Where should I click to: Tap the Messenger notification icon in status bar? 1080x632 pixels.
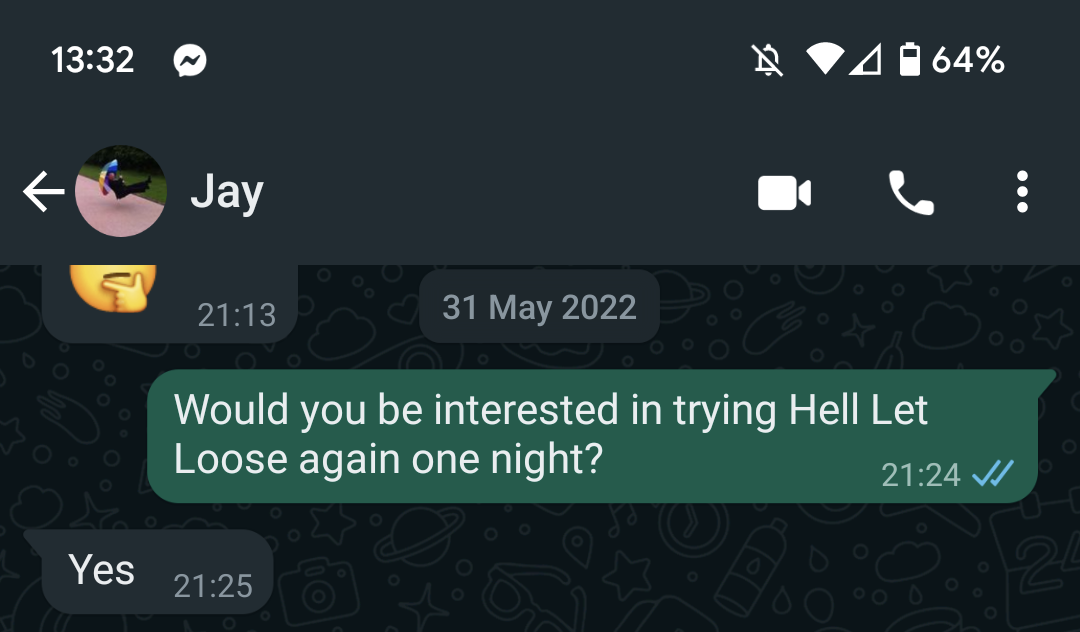(x=189, y=61)
